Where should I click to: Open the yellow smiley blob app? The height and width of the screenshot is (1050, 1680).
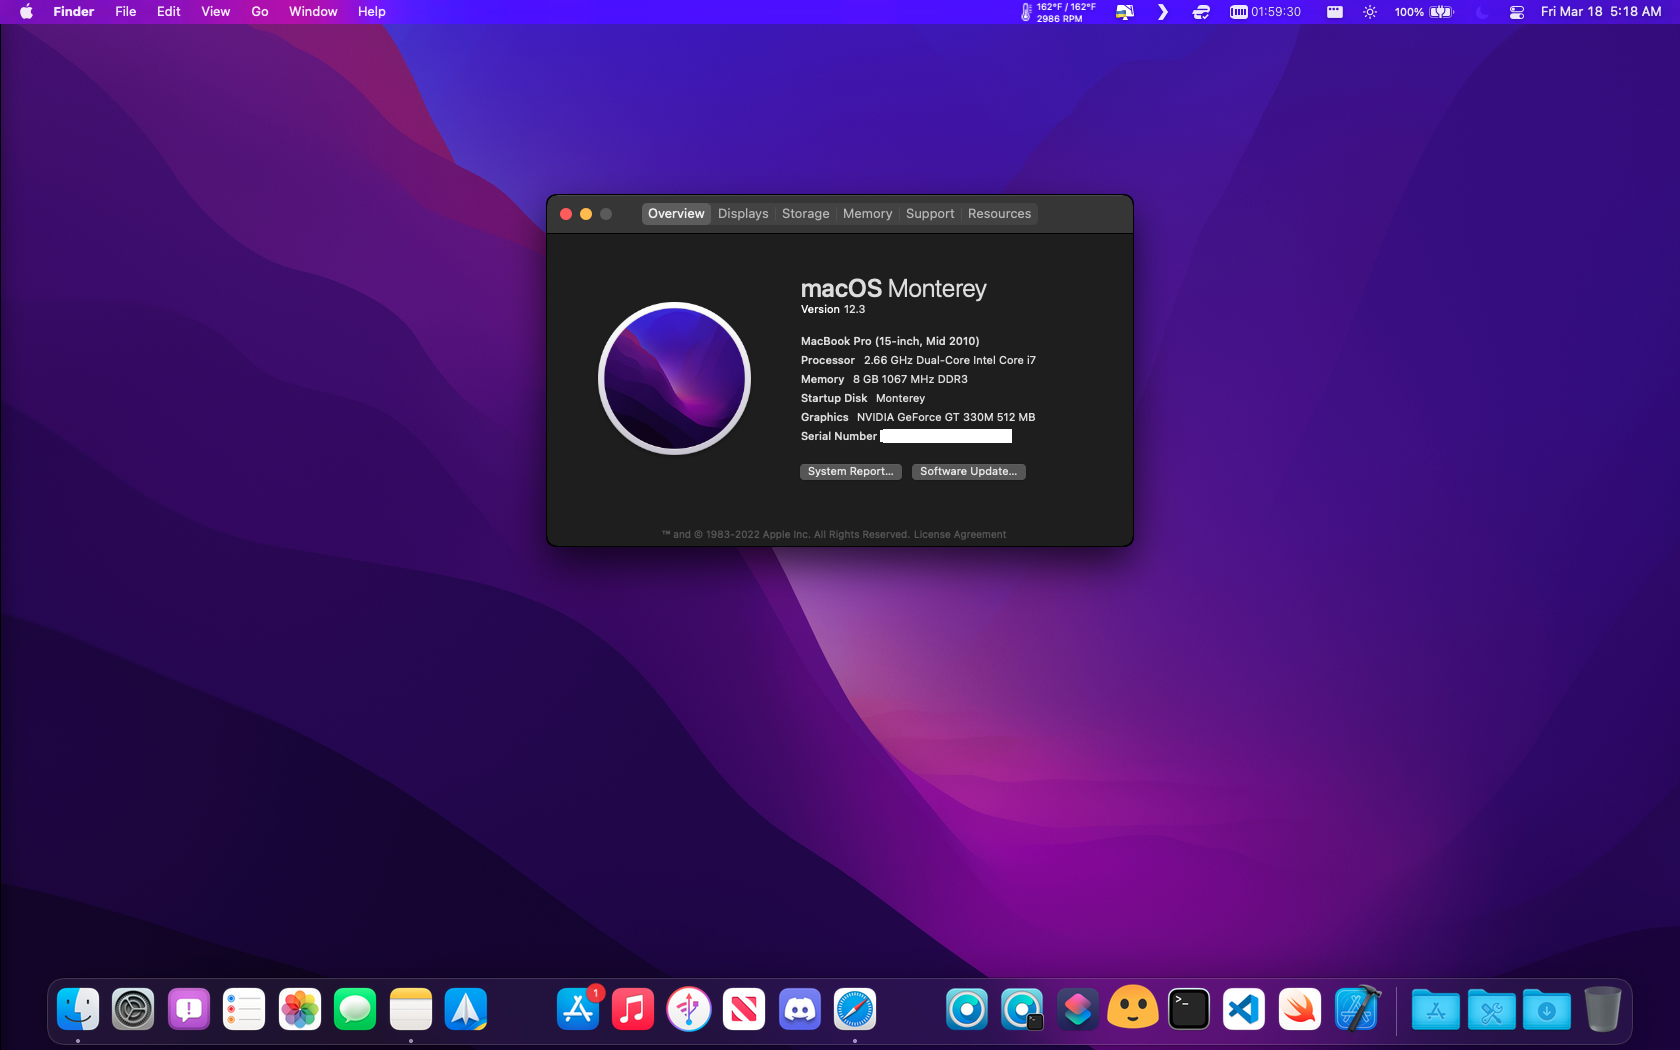click(x=1133, y=1009)
